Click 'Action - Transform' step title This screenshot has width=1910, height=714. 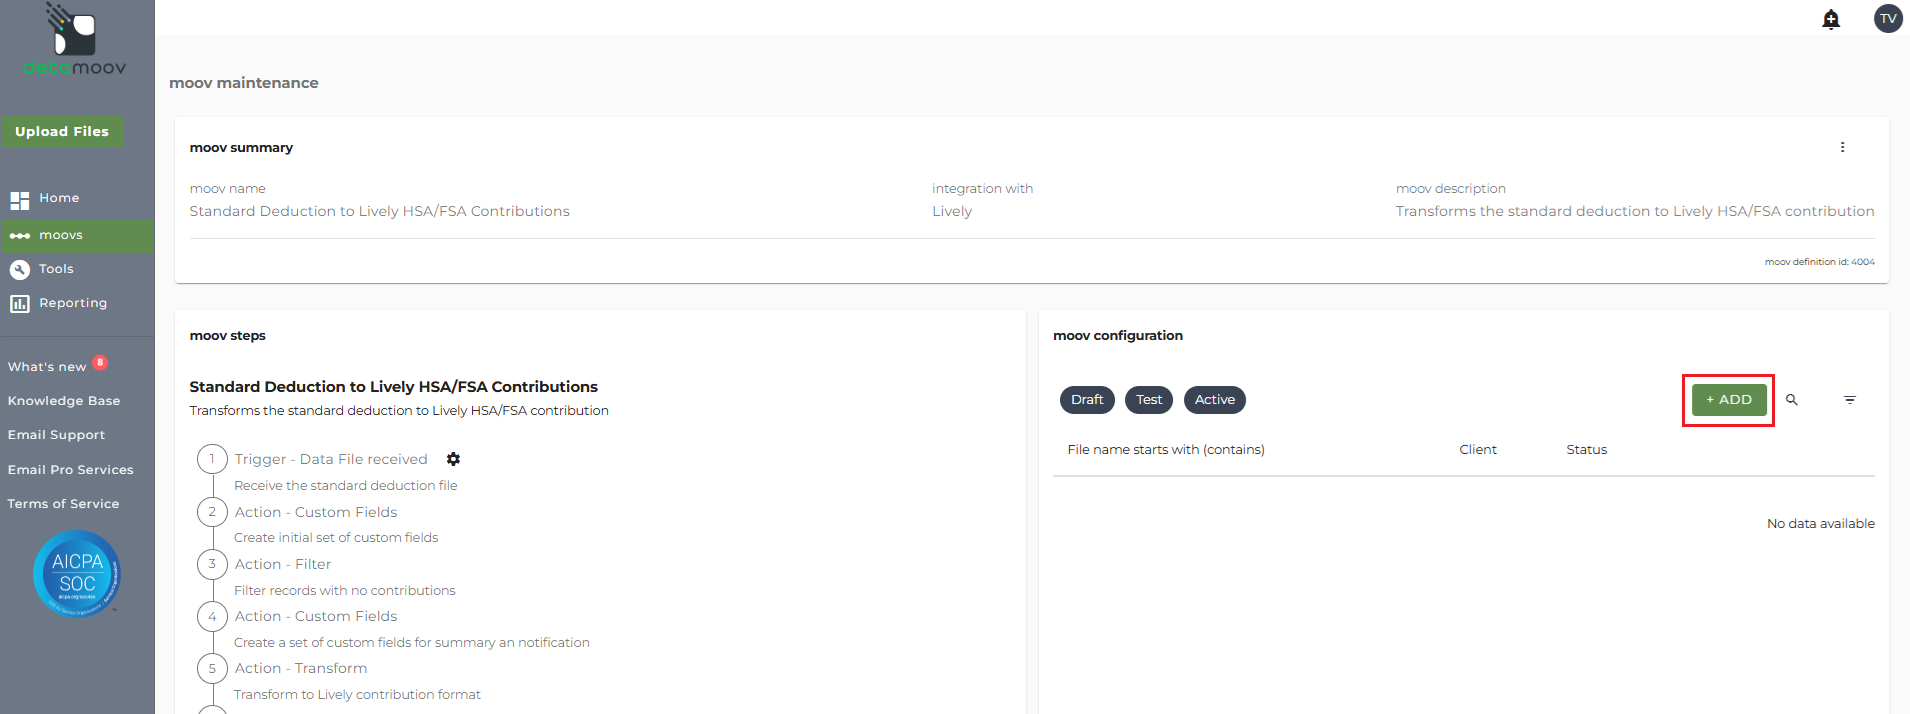click(301, 668)
